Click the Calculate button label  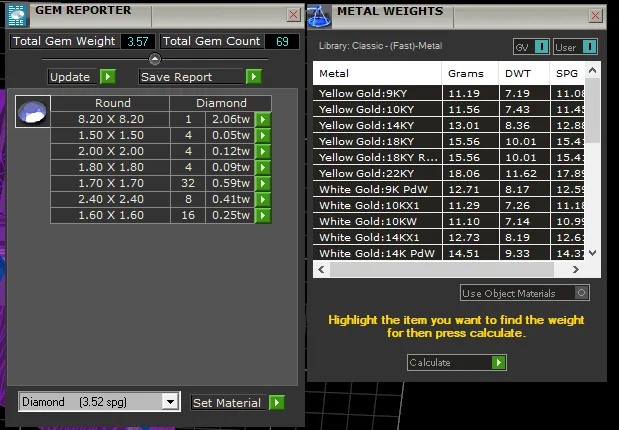click(430, 362)
